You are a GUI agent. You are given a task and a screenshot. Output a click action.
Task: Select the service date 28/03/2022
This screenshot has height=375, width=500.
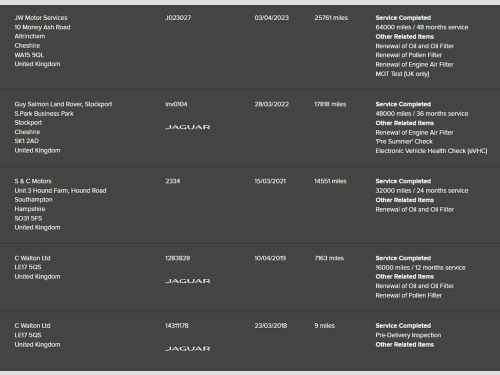[x=271, y=104]
